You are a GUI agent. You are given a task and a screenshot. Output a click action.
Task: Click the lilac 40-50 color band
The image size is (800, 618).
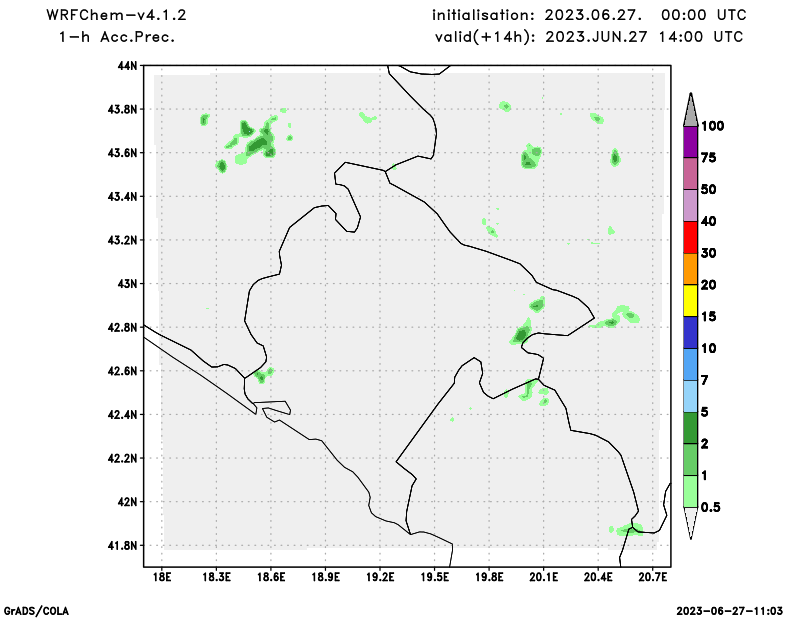(690, 205)
